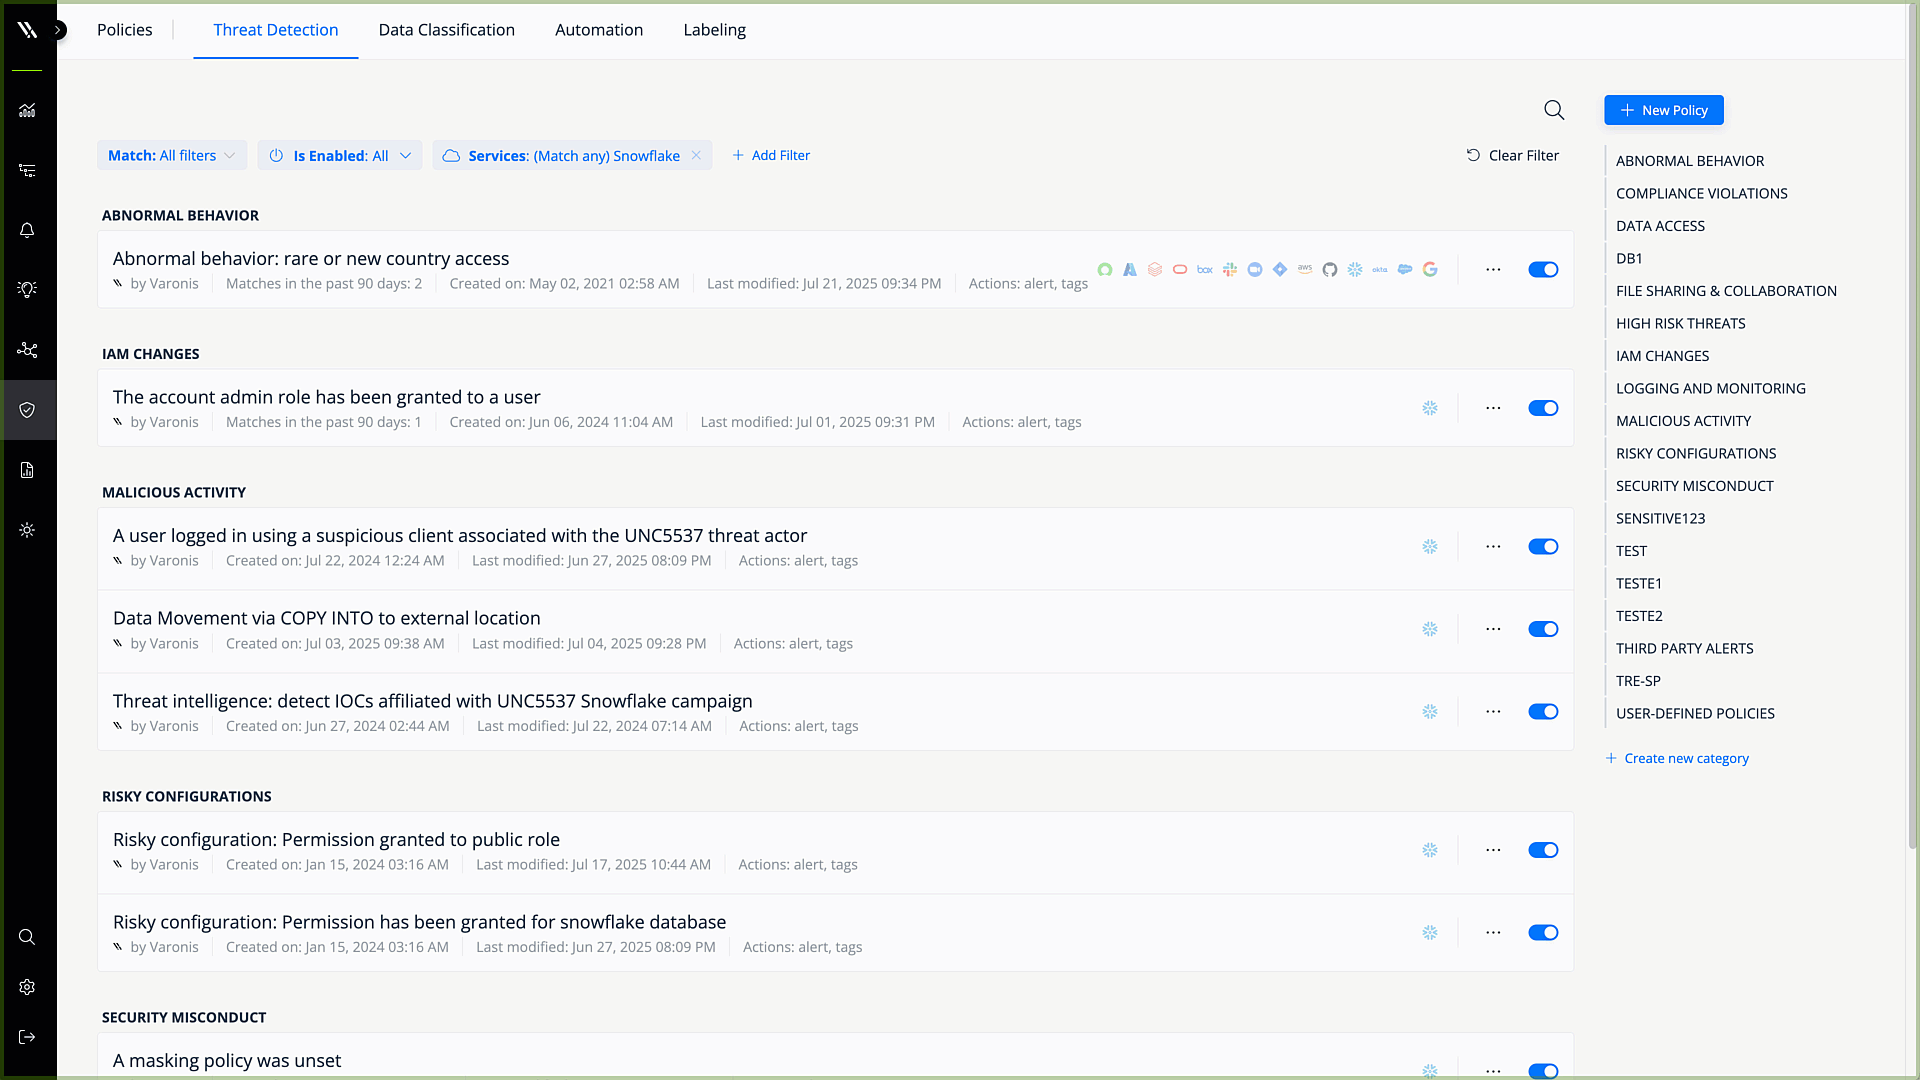1920x1080 pixels.
Task: Open the ellipsis menu on the masking policy row
Action: click(1493, 1069)
